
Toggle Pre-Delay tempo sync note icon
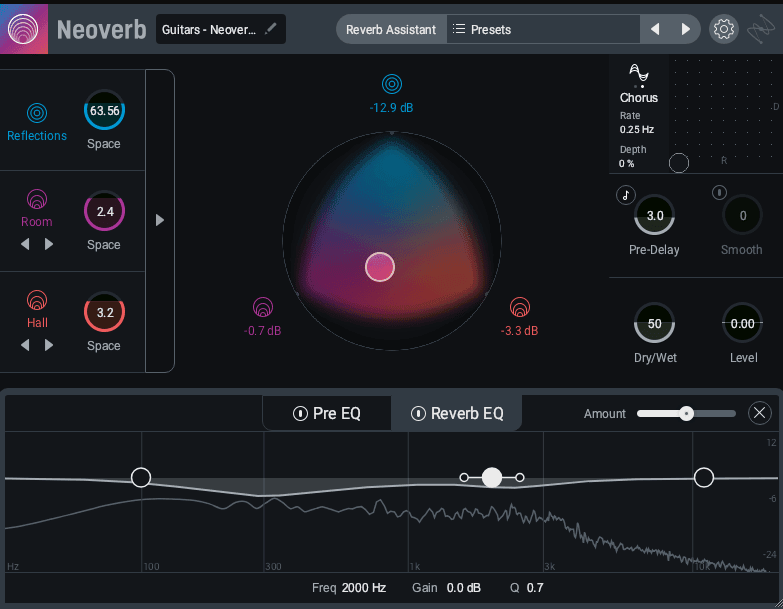click(x=626, y=195)
